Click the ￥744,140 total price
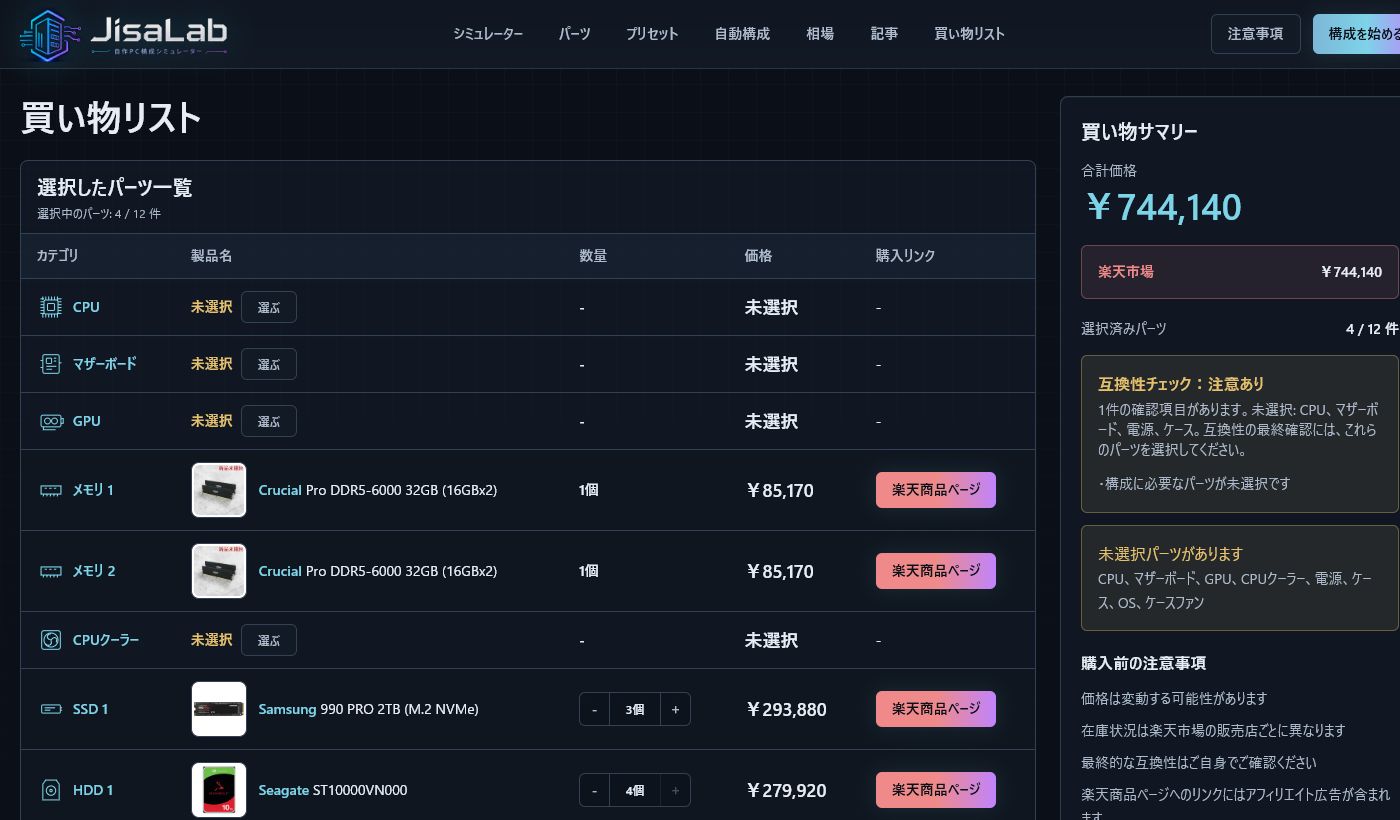 click(1164, 207)
